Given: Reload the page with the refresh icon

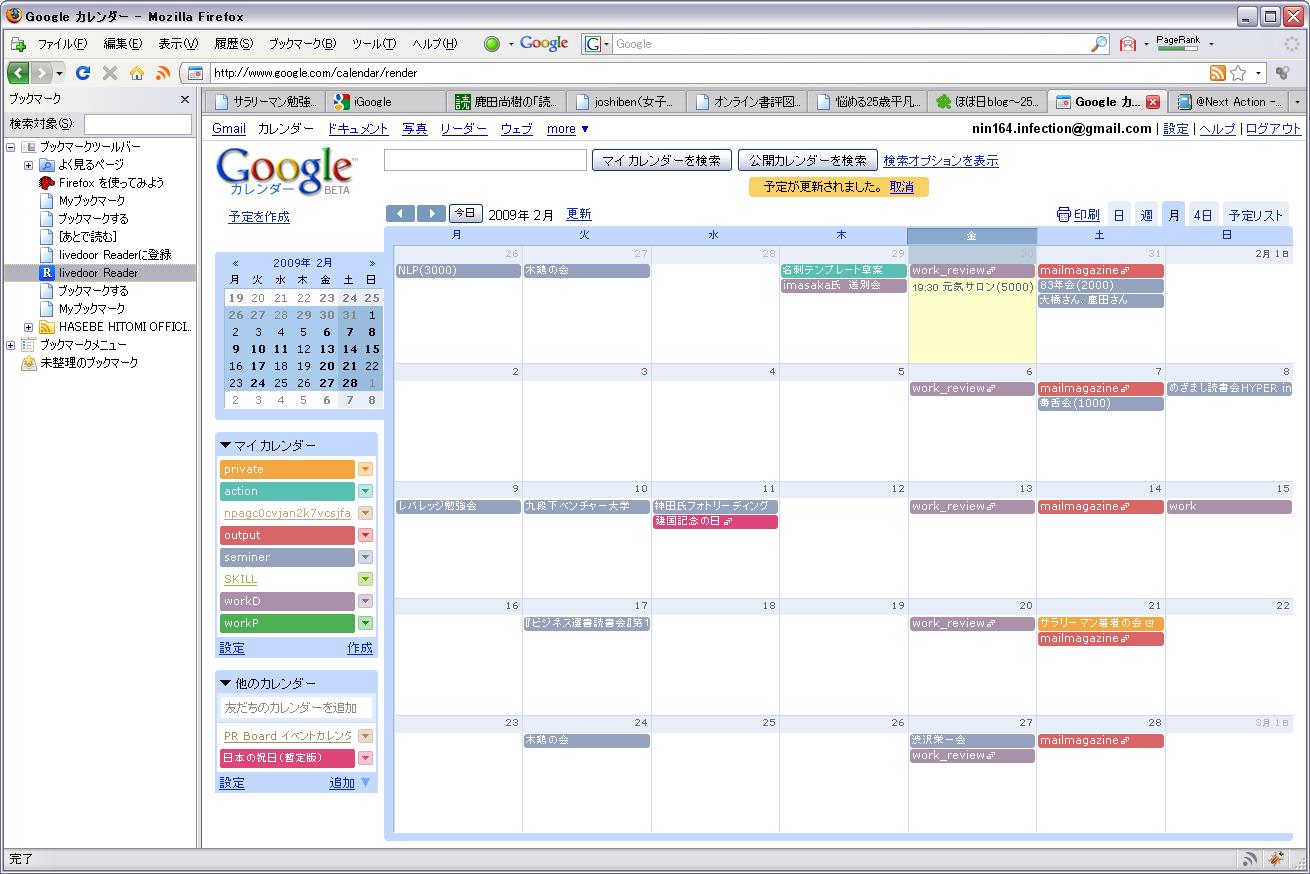Looking at the screenshot, I should 83,73.
